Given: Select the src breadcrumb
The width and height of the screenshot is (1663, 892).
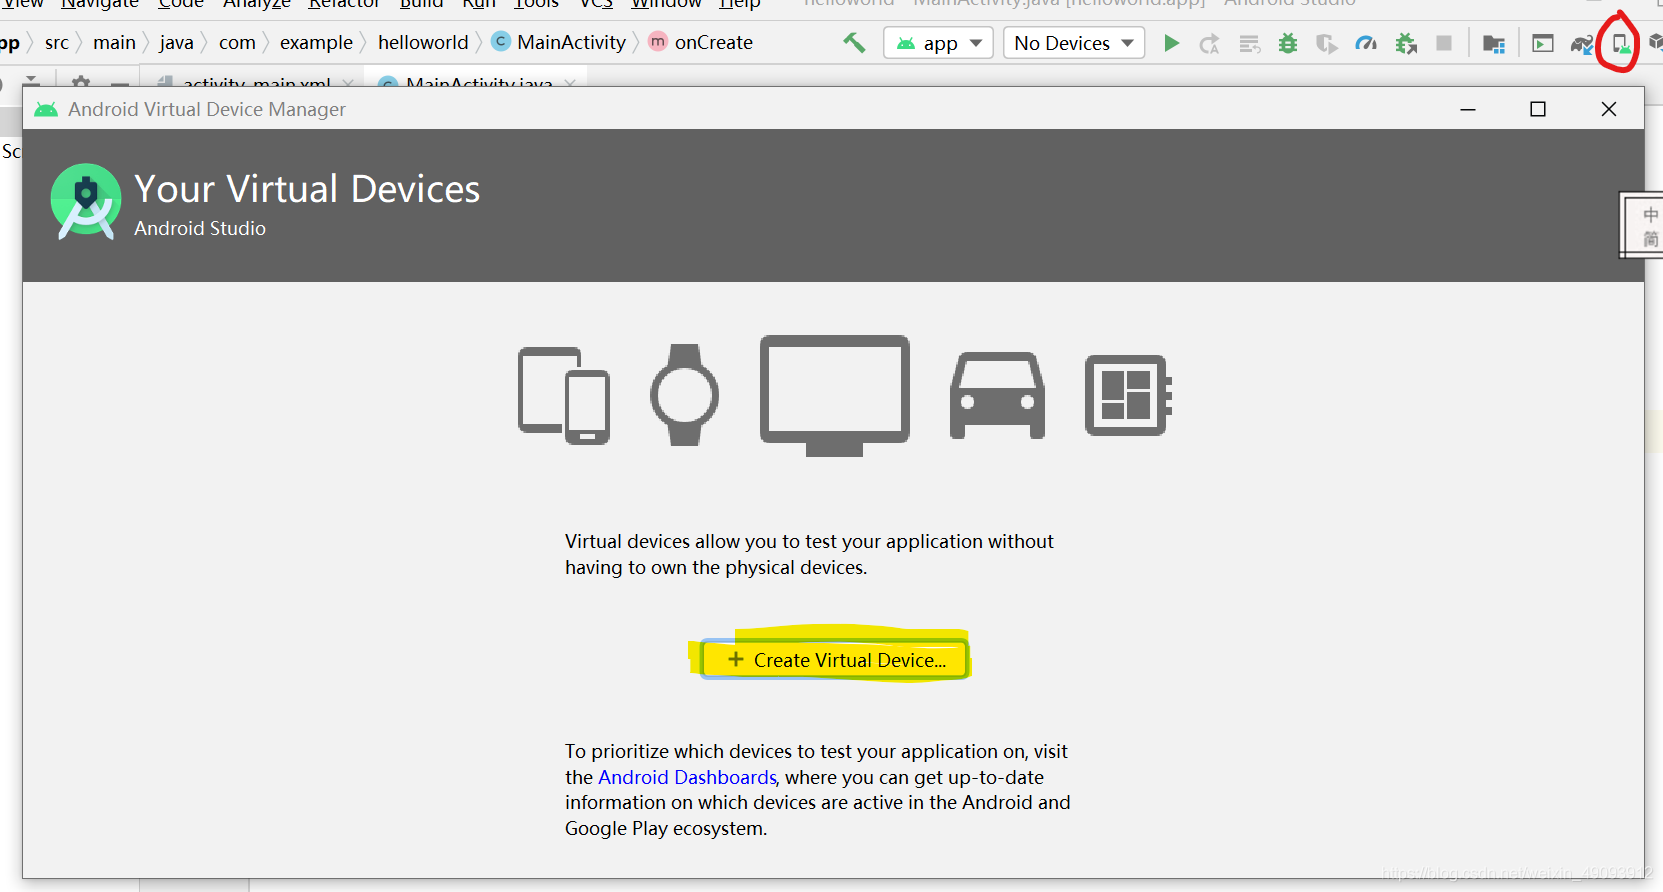Looking at the screenshot, I should click(57, 42).
